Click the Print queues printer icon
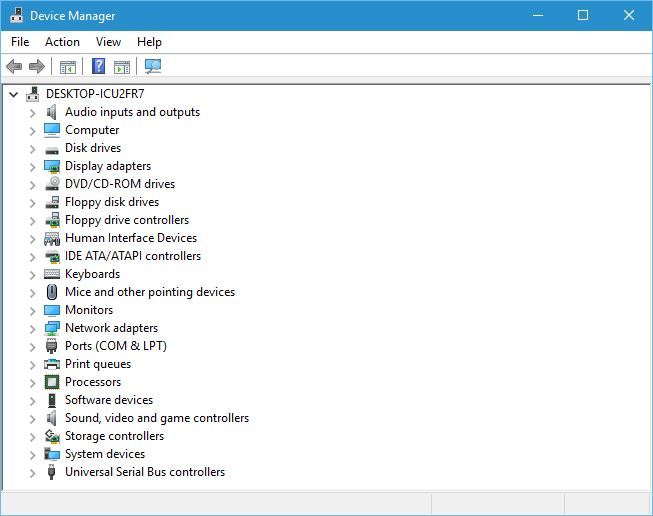 click(52, 364)
